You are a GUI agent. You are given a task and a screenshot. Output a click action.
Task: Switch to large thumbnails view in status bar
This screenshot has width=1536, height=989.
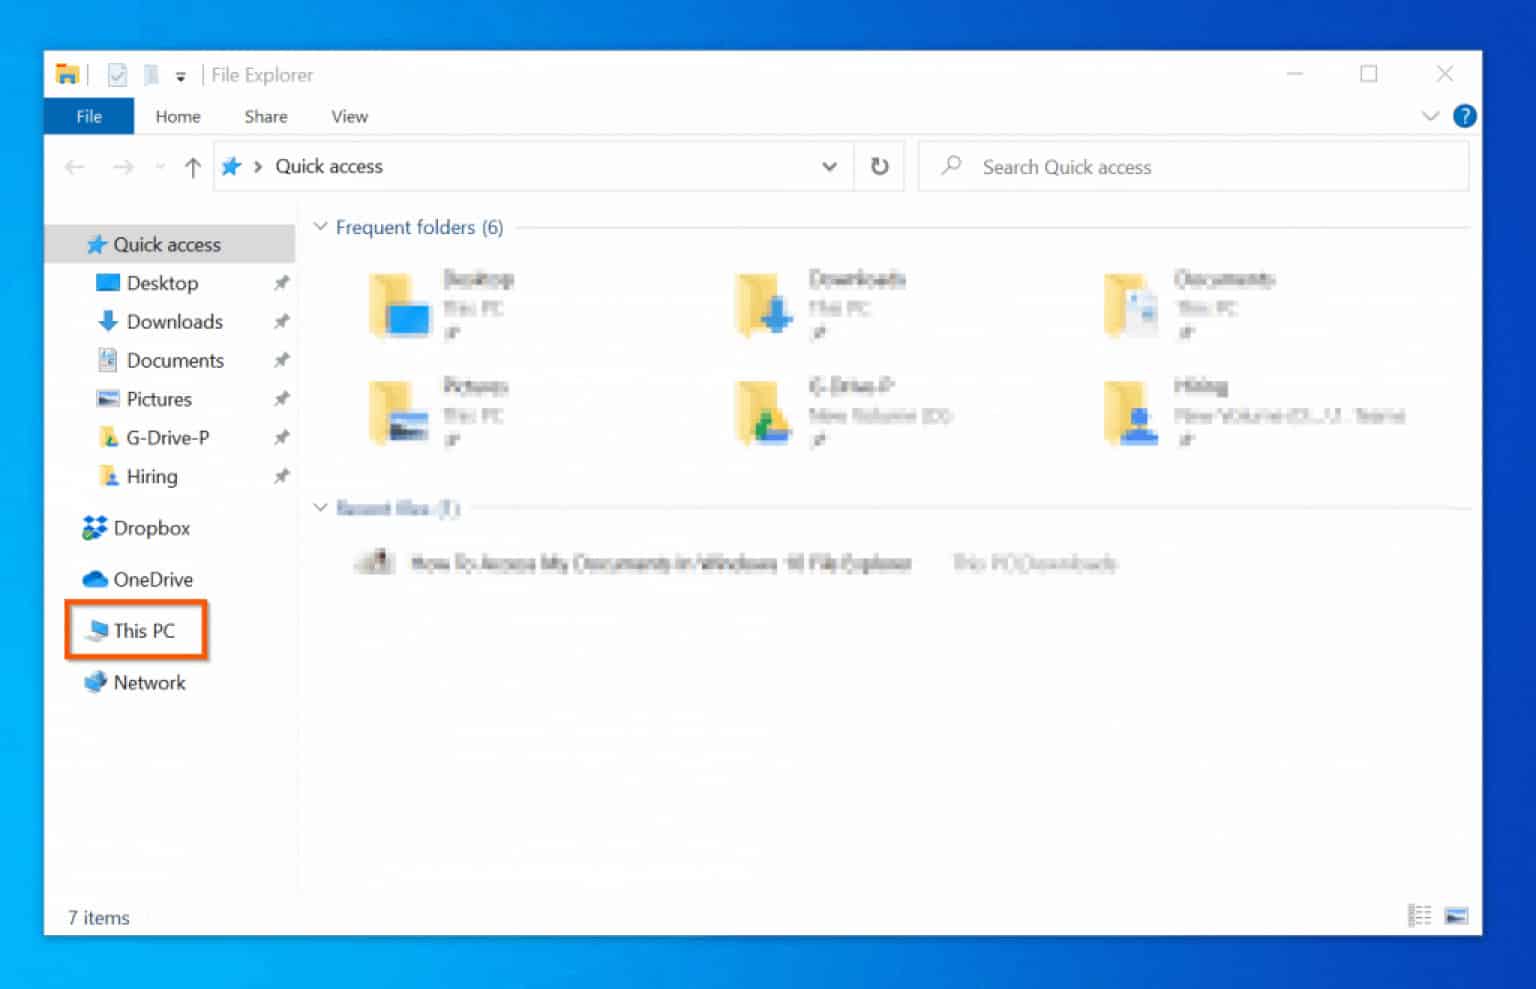pos(1456,915)
